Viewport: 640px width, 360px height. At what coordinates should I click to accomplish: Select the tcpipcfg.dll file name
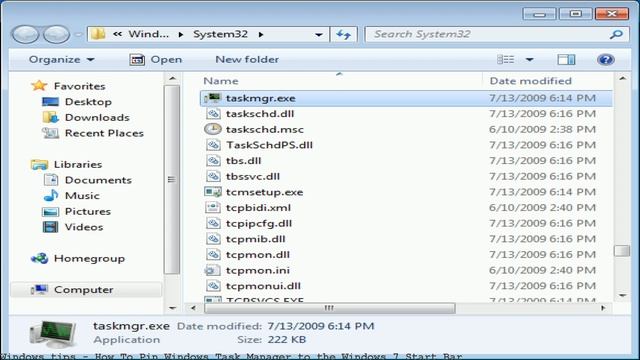pyautogui.click(x=259, y=223)
